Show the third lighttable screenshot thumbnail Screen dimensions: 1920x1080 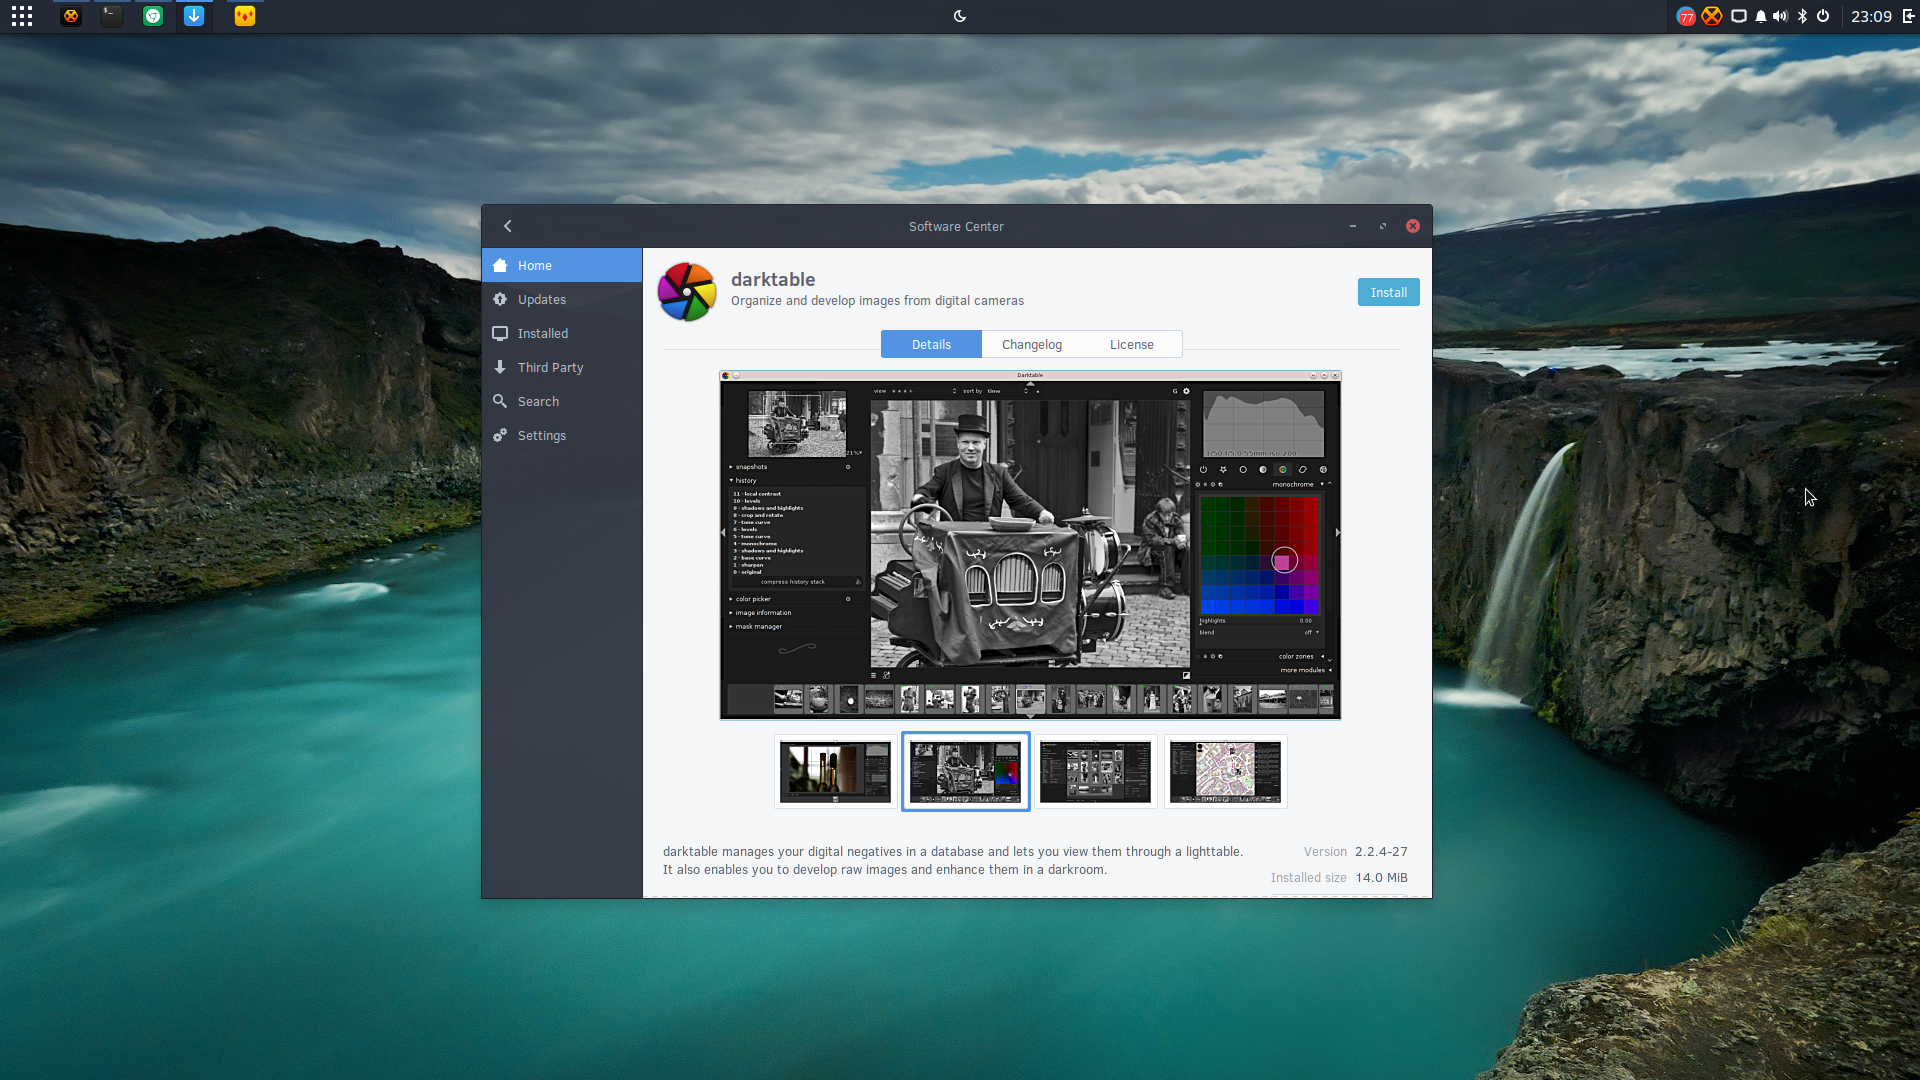click(x=1095, y=771)
